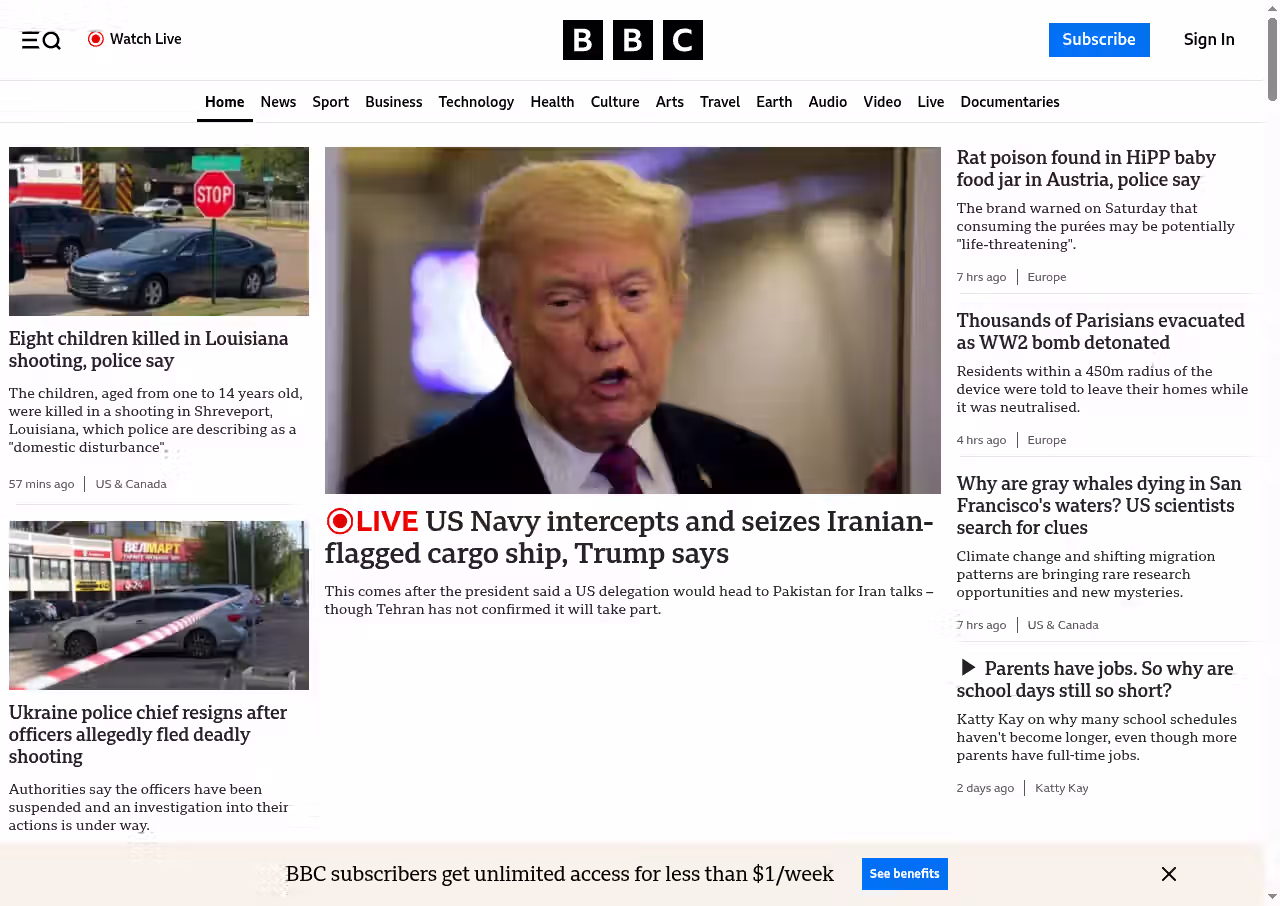The height and width of the screenshot is (906, 1280).
Task: Click the scrollbar up arrow
Action: tap(1272, 9)
